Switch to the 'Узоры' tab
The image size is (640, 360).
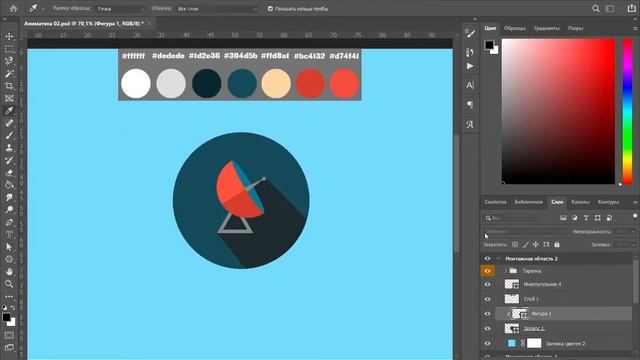point(575,29)
